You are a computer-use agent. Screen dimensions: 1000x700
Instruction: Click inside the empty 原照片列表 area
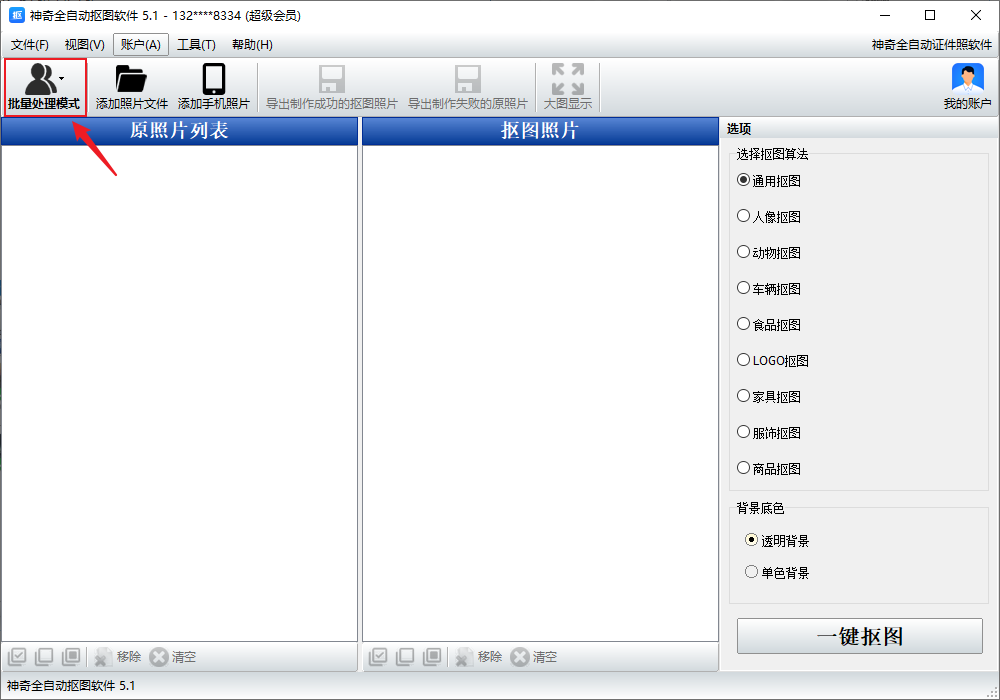point(179,390)
